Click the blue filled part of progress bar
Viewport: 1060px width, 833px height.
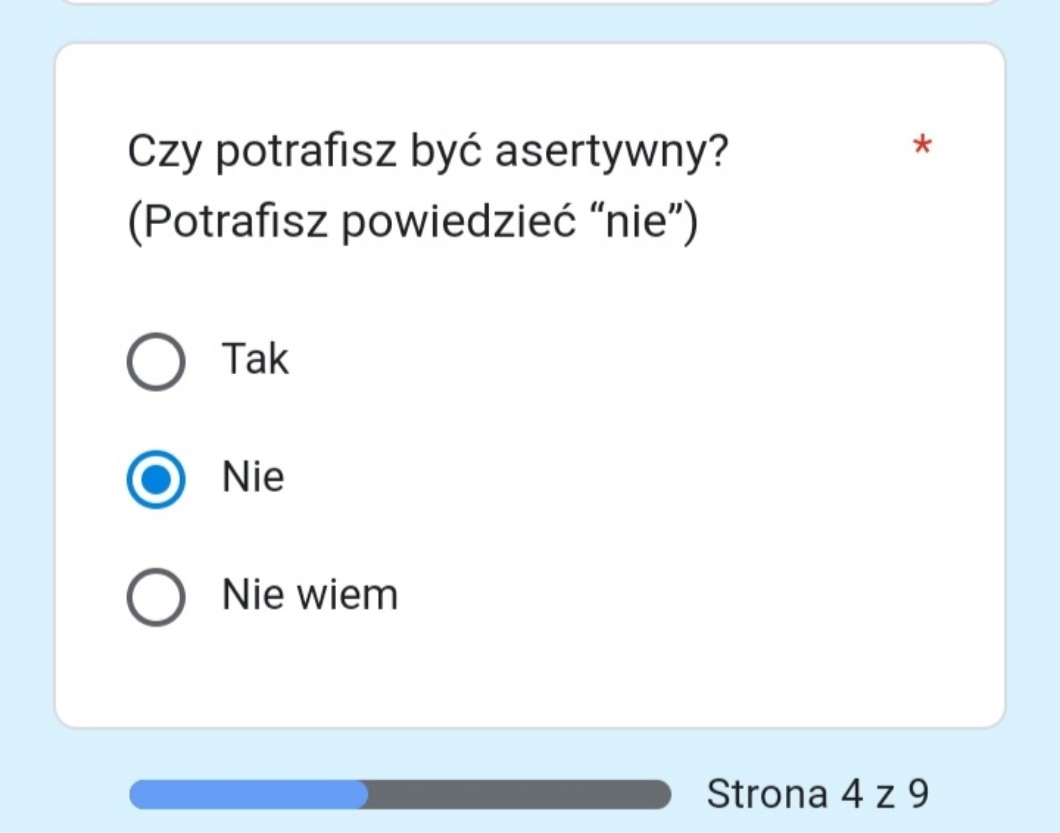click(248, 795)
